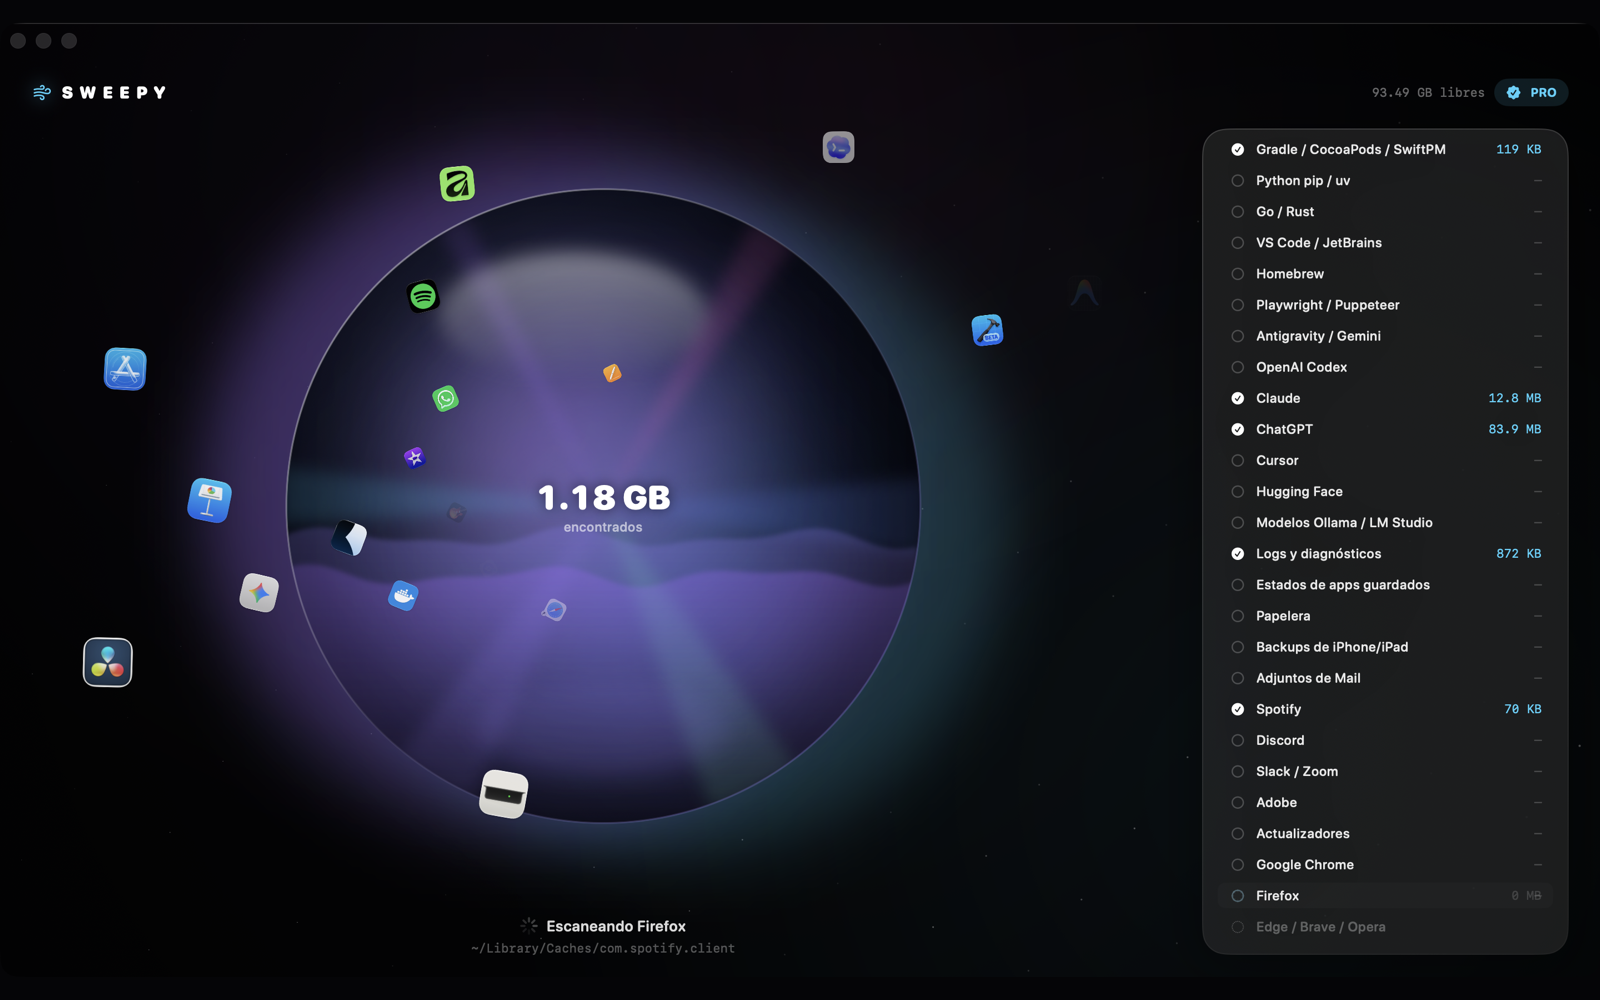Select the 'Playwright / Puppeteer' row label

click(1328, 305)
